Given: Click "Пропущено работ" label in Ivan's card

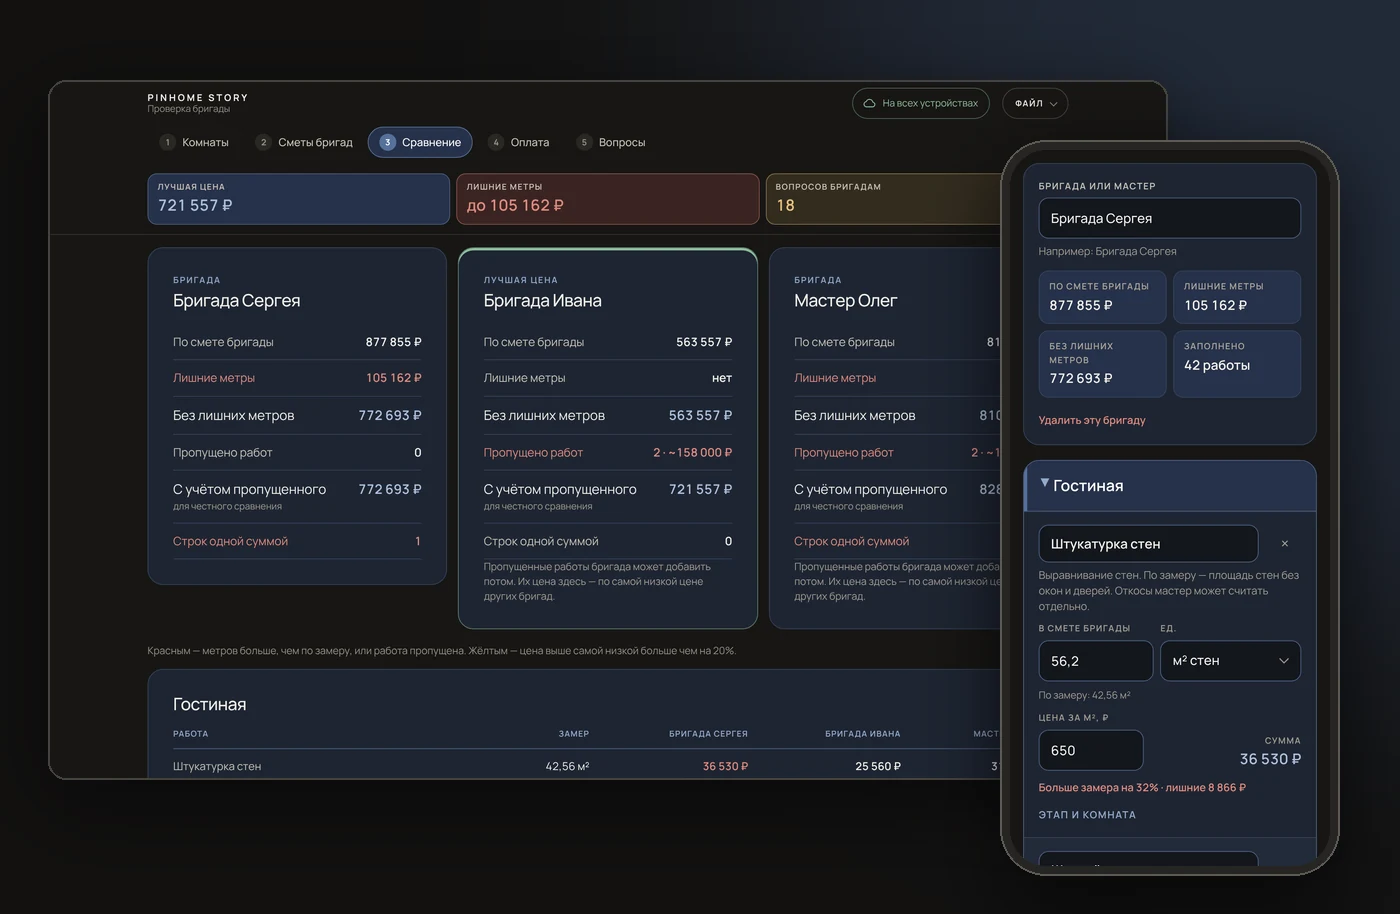Looking at the screenshot, I should pos(533,452).
